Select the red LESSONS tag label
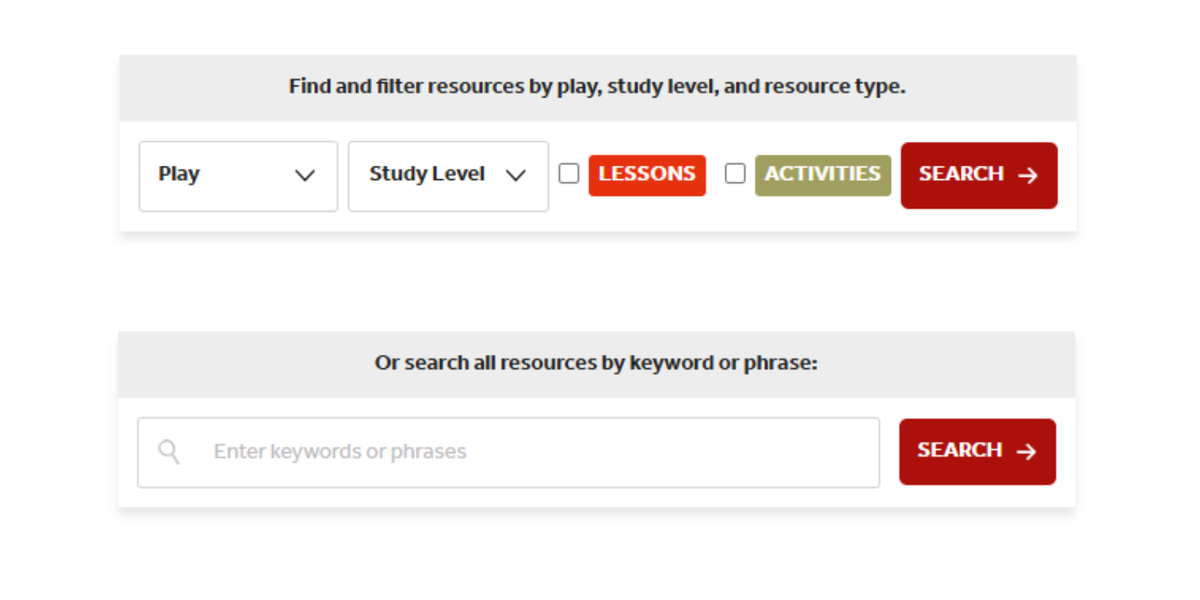 [x=646, y=174]
